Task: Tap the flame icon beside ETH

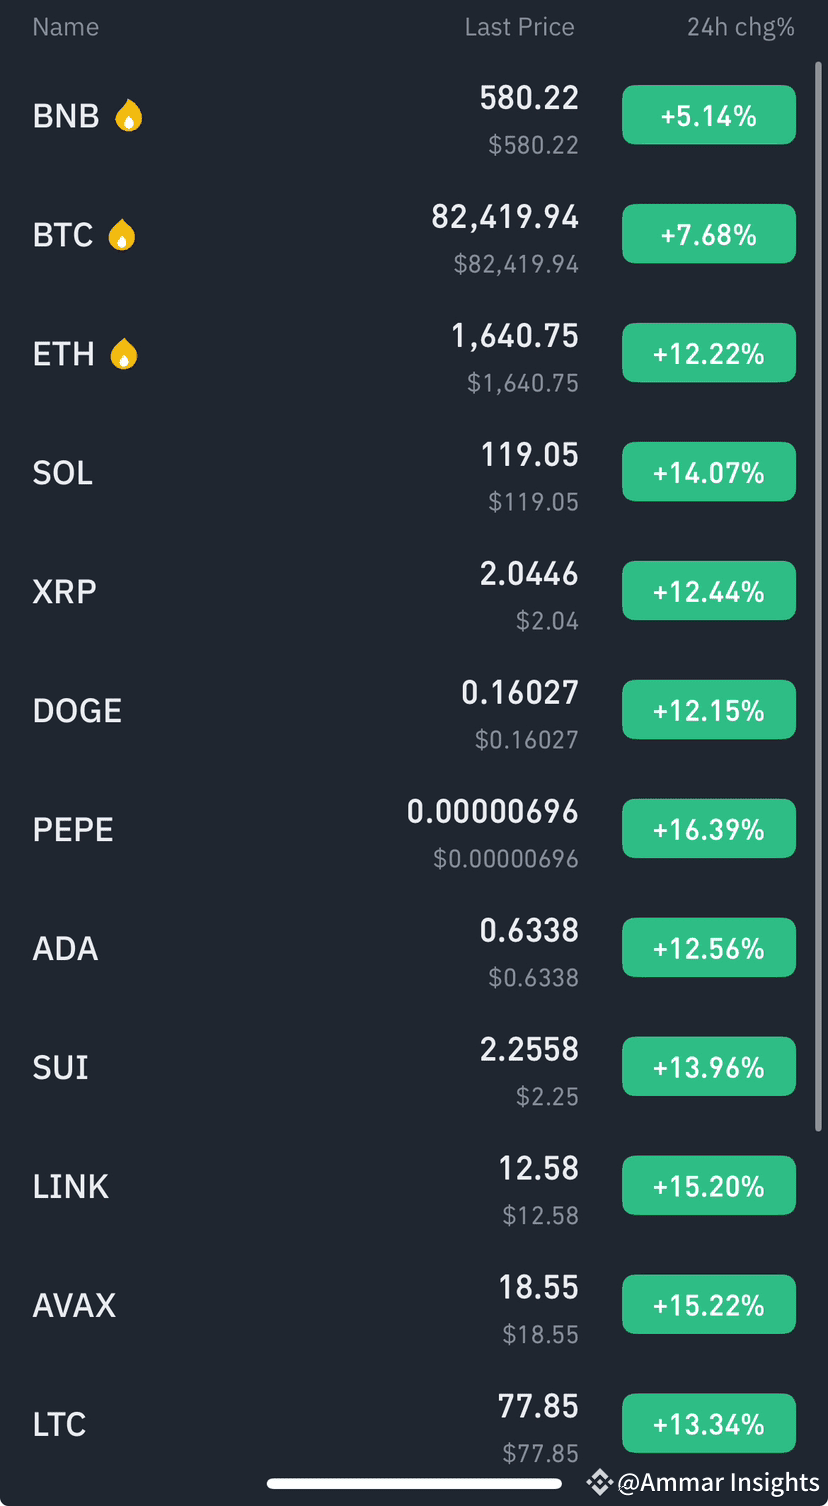Action: pos(123,354)
